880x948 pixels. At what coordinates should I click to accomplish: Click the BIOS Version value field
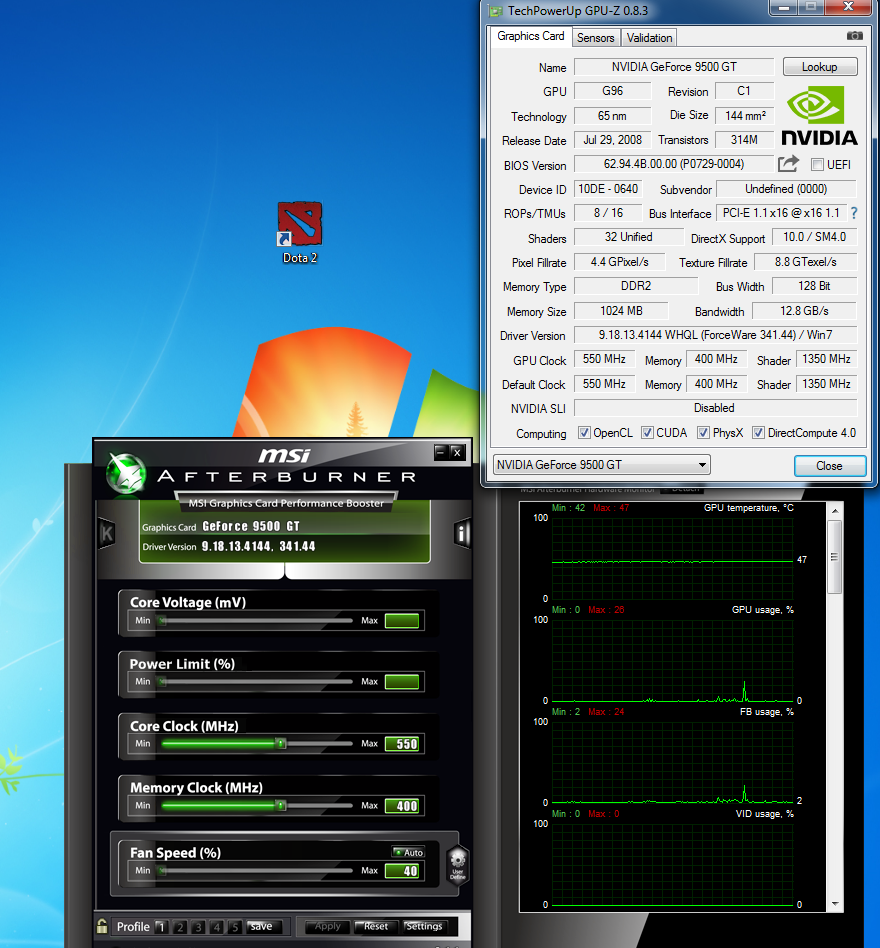point(674,164)
